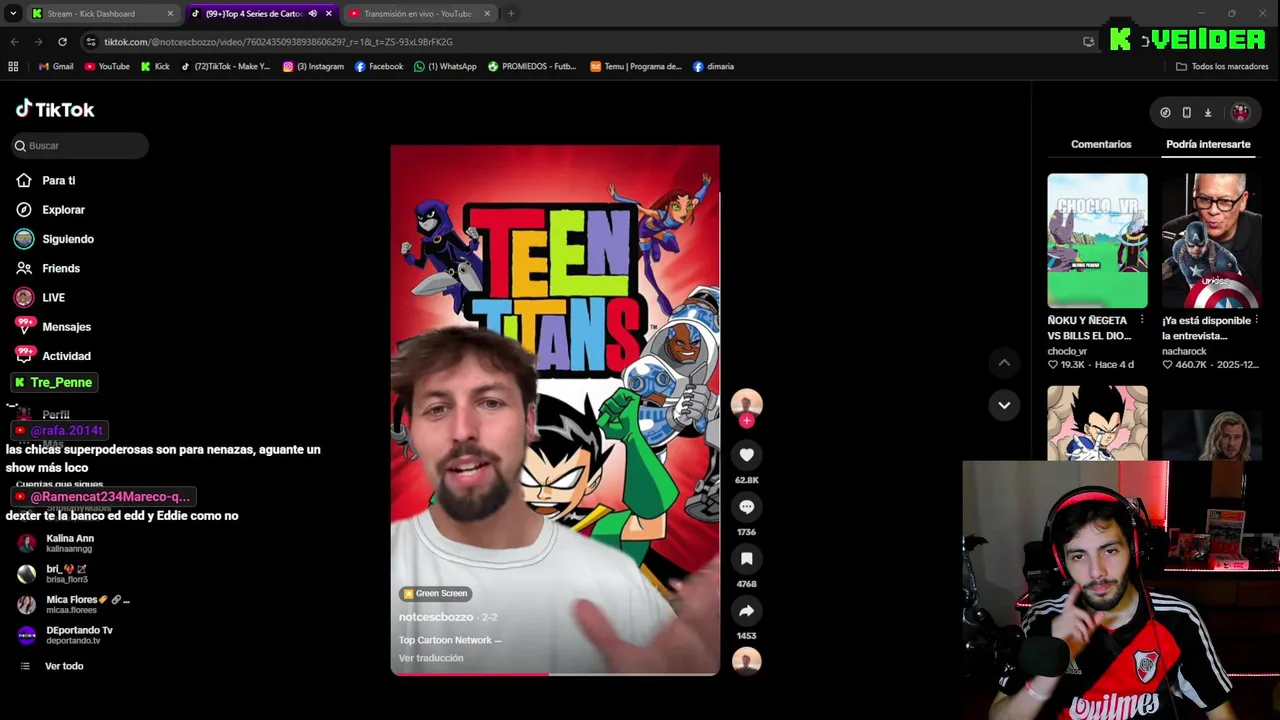The width and height of the screenshot is (1280, 720).
Task: Mute the TikTok tab audio icon
Action: tap(313, 14)
